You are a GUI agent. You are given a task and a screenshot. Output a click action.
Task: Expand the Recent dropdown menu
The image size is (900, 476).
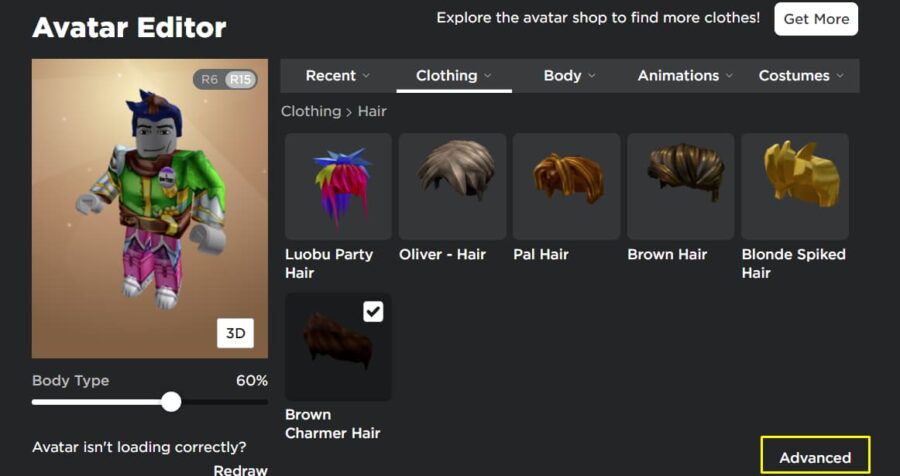pyautogui.click(x=338, y=76)
